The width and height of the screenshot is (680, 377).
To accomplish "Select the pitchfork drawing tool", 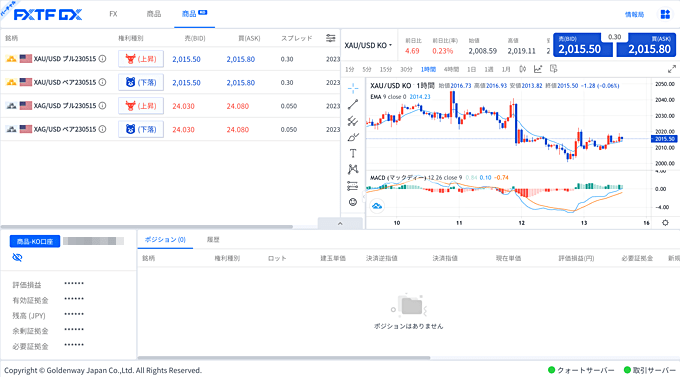I will pos(353,121).
